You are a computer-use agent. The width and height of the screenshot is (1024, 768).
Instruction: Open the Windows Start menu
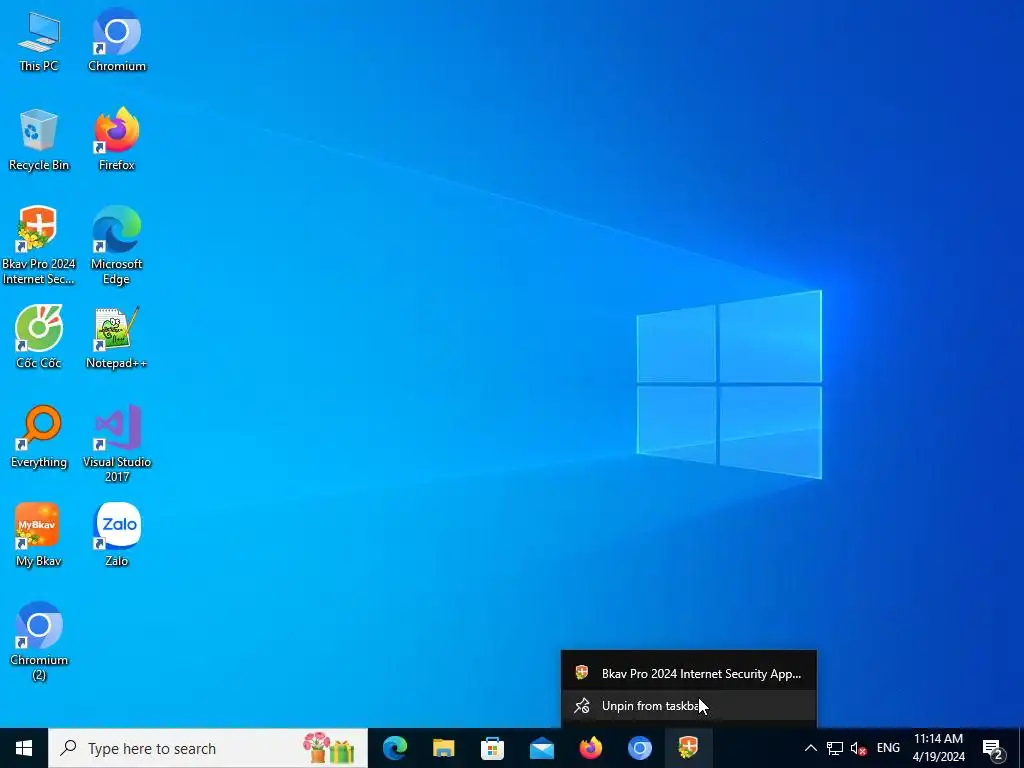click(24, 748)
